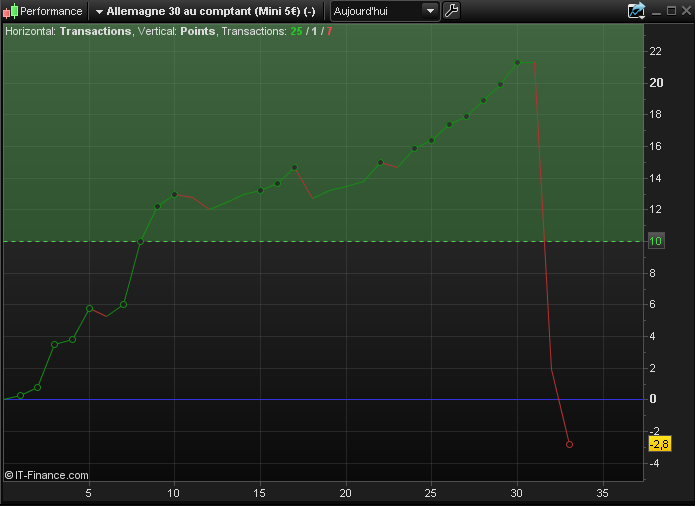Click the Allemagne 30 au comptant title

(x=211, y=11)
